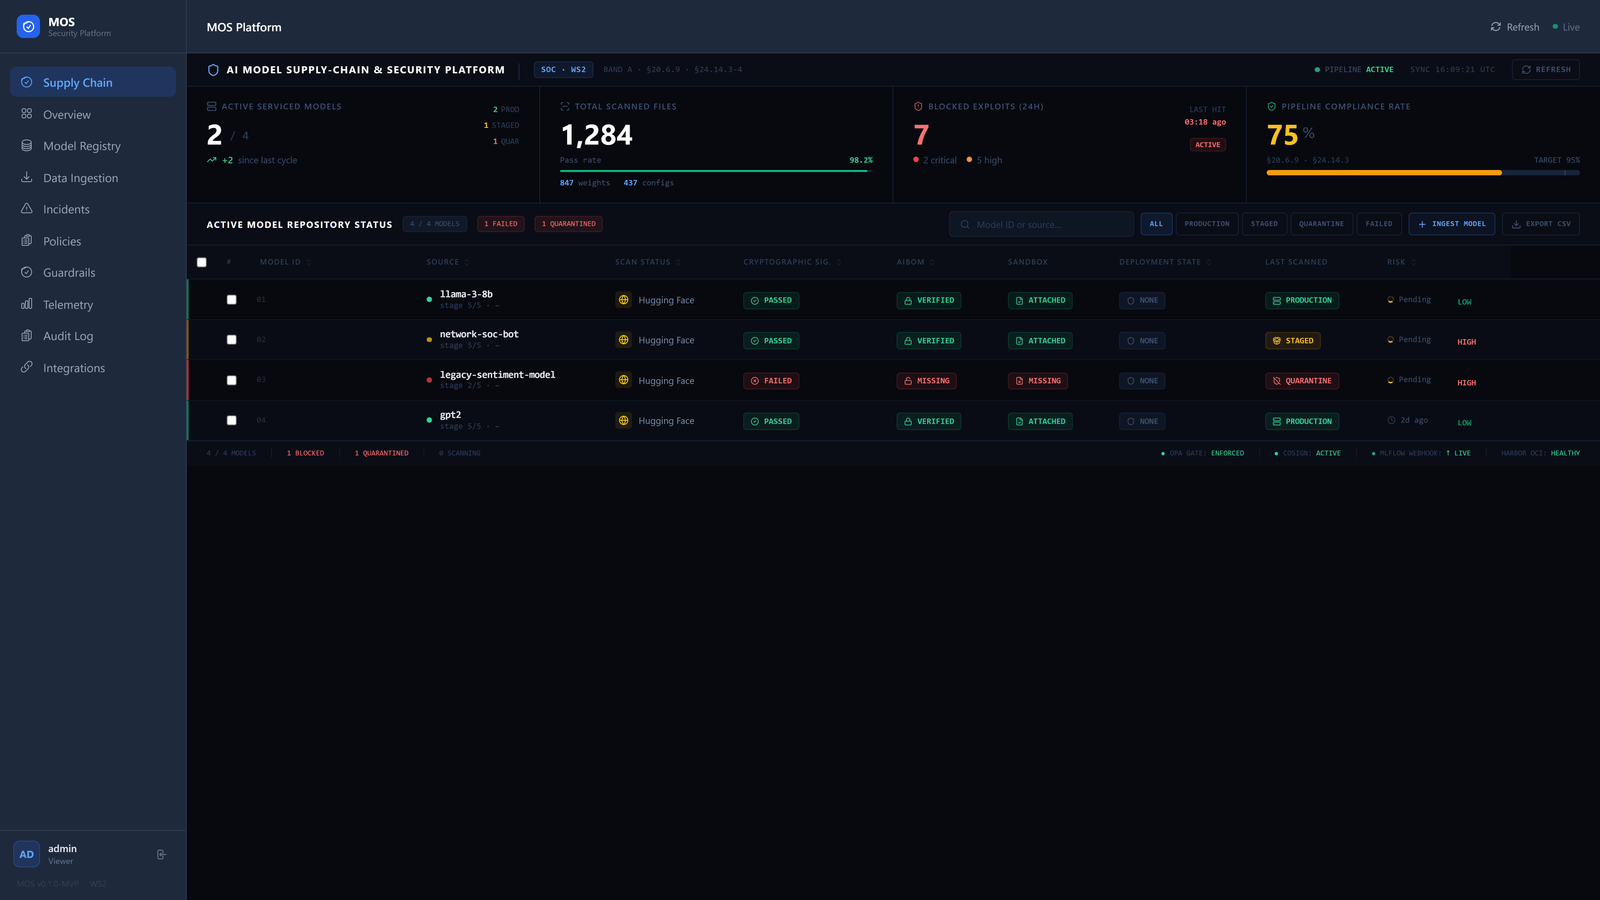Check the legacy-sentiment-model row checkbox
1600x900 pixels.
232,380
